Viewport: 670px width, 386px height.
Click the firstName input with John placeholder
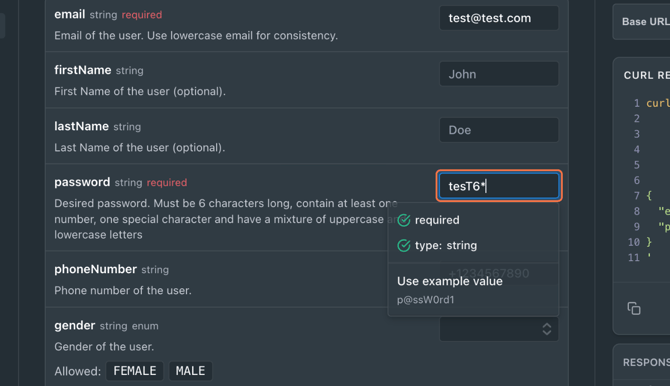(499, 74)
